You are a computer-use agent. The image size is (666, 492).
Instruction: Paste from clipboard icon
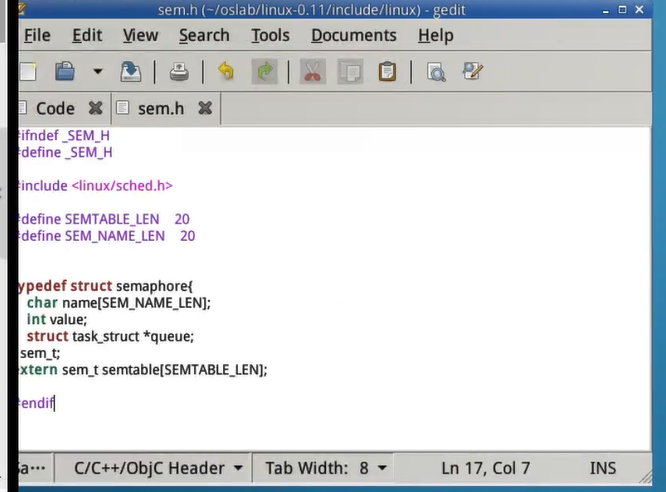(x=387, y=72)
